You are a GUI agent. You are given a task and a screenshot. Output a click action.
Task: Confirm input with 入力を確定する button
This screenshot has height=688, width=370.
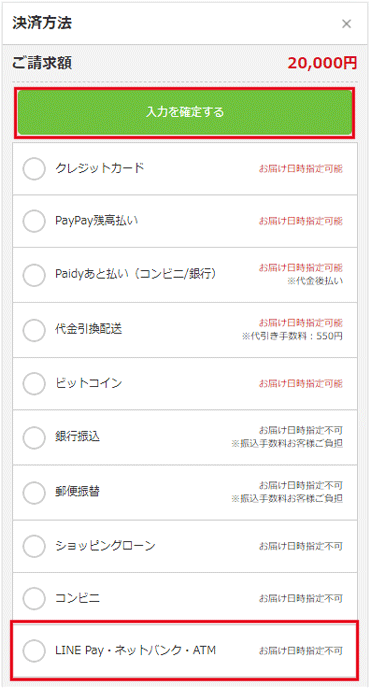(185, 112)
